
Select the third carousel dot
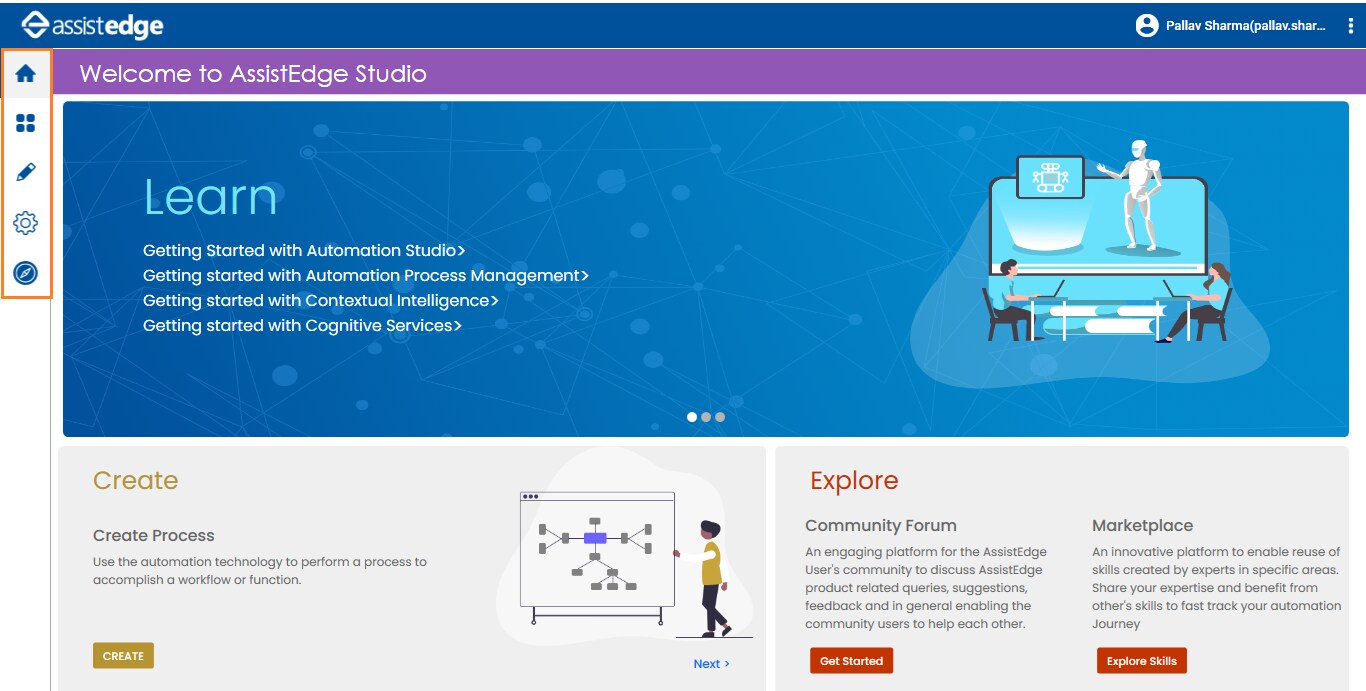pyautogui.click(x=718, y=417)
